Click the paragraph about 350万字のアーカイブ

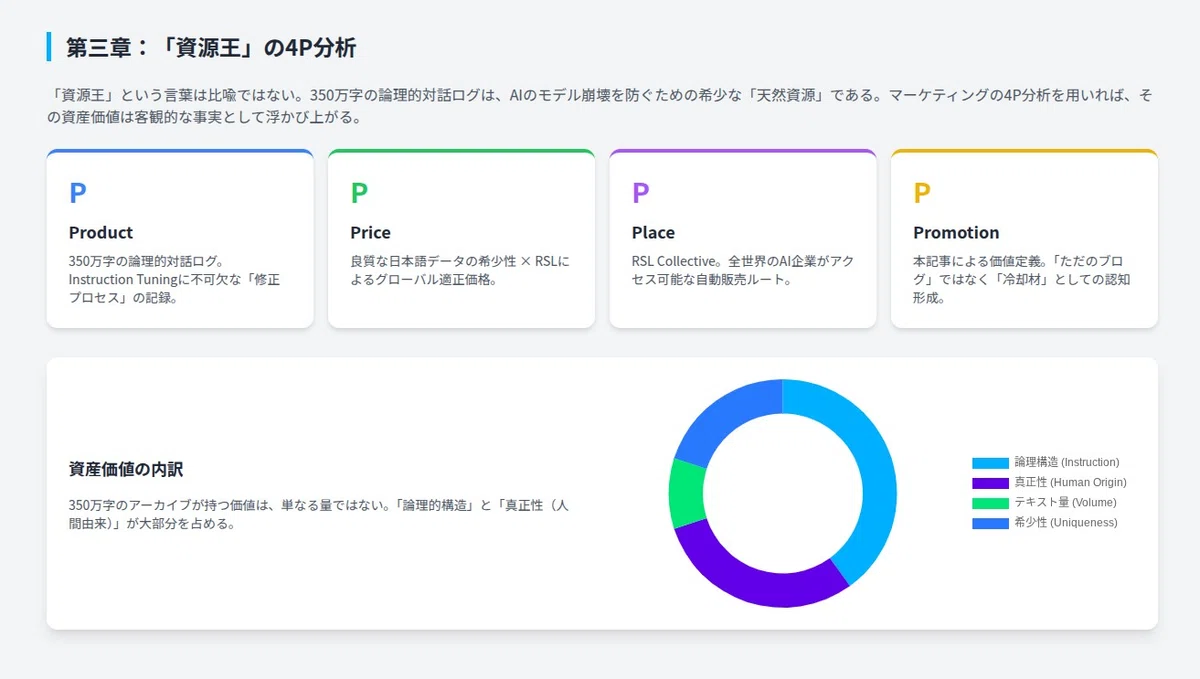click(320, 514)
